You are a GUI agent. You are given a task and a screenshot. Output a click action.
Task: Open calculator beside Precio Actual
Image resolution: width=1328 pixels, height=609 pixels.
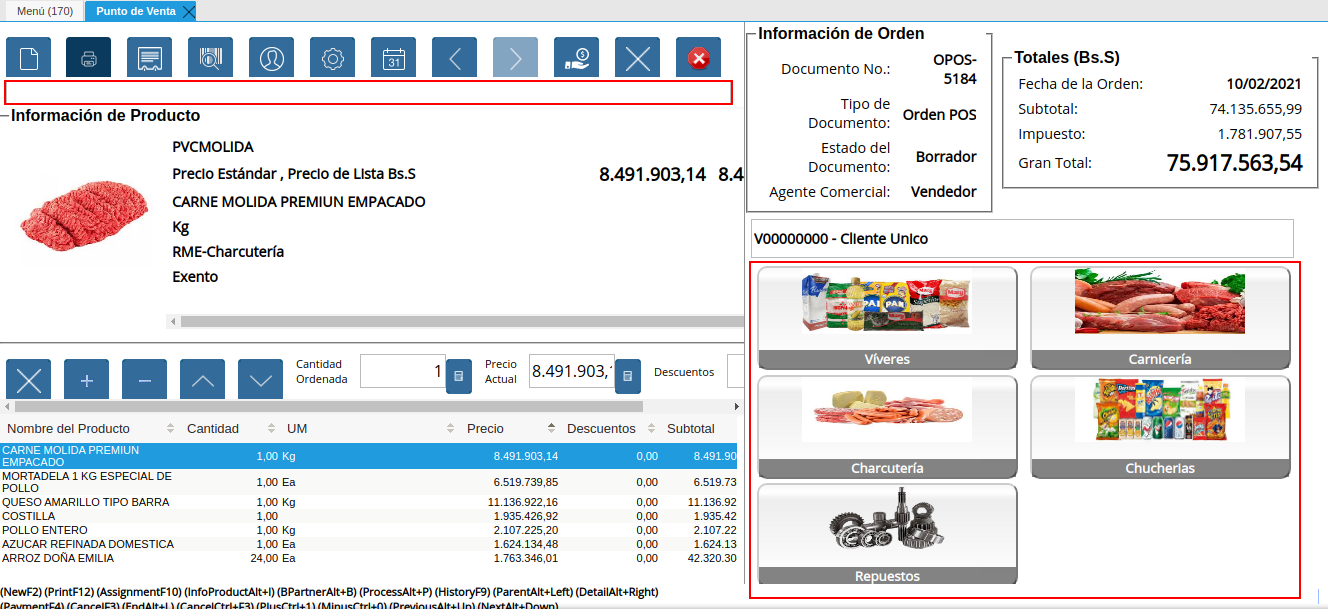coord(627,375)
